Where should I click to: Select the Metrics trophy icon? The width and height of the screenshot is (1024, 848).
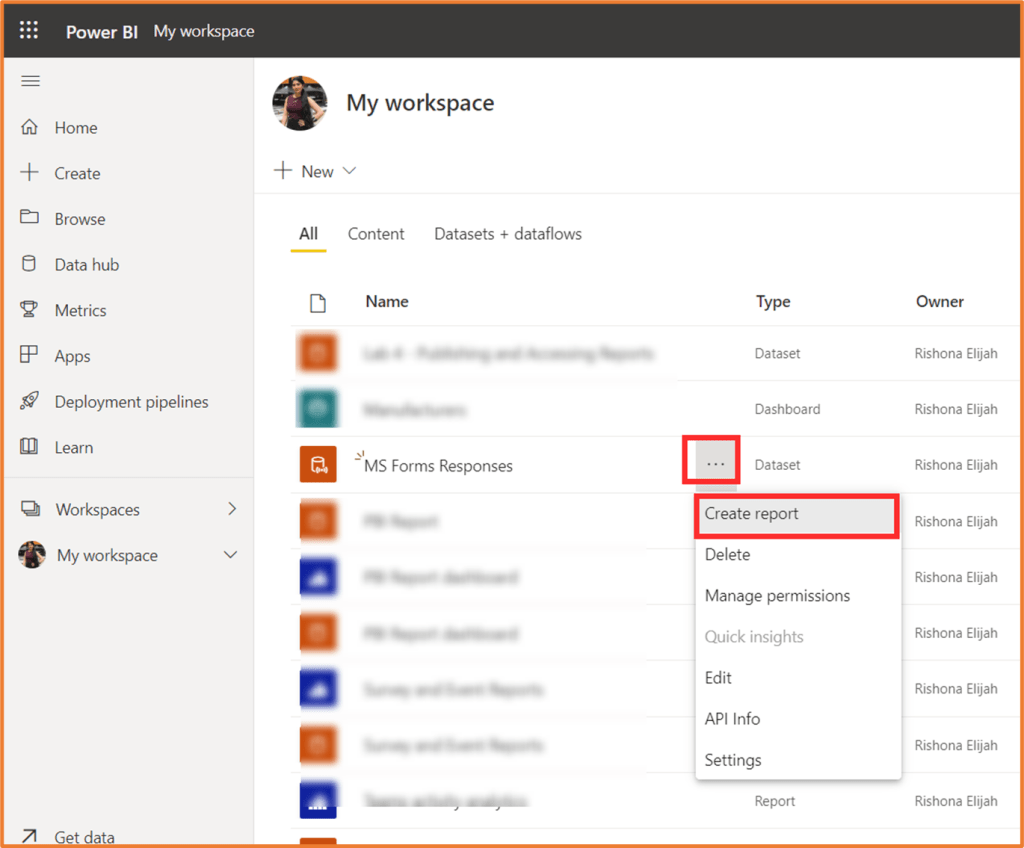(x=30, y=310)
